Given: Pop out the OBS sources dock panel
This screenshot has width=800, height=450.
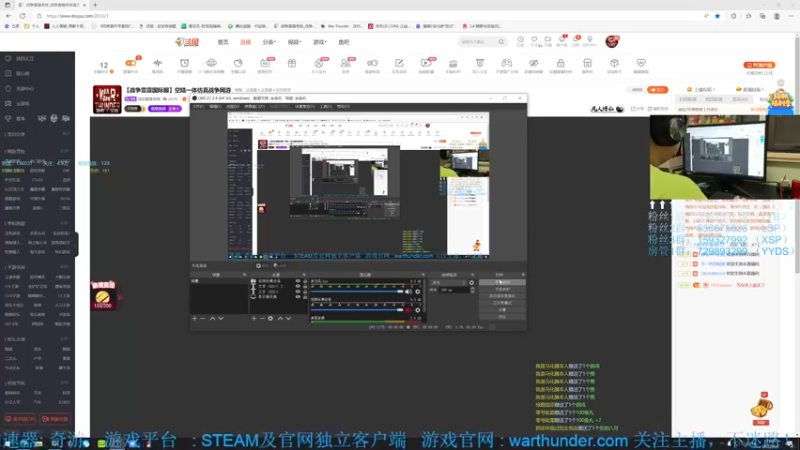Looking at the screenshot, I should coord(304,274).
